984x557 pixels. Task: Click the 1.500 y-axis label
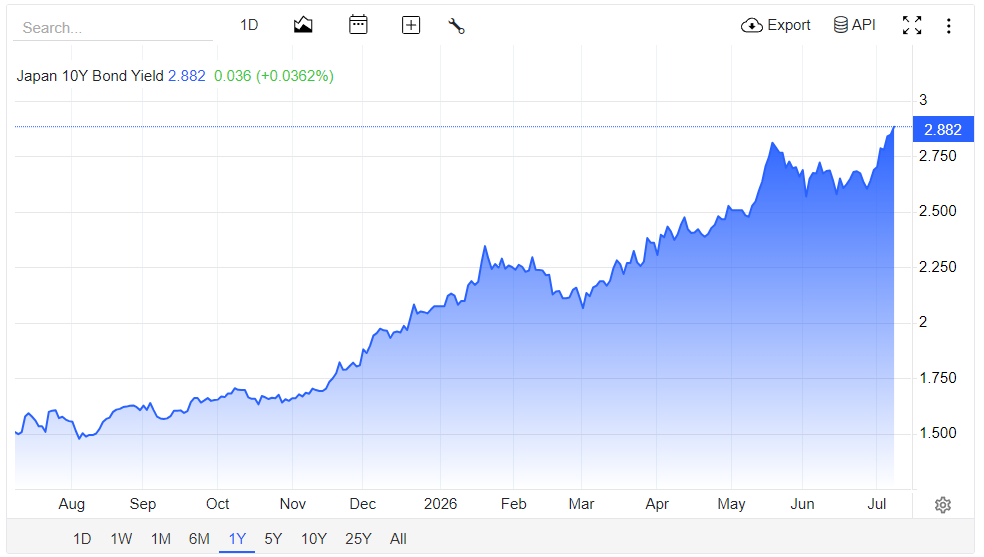click(x=938, y=433)
